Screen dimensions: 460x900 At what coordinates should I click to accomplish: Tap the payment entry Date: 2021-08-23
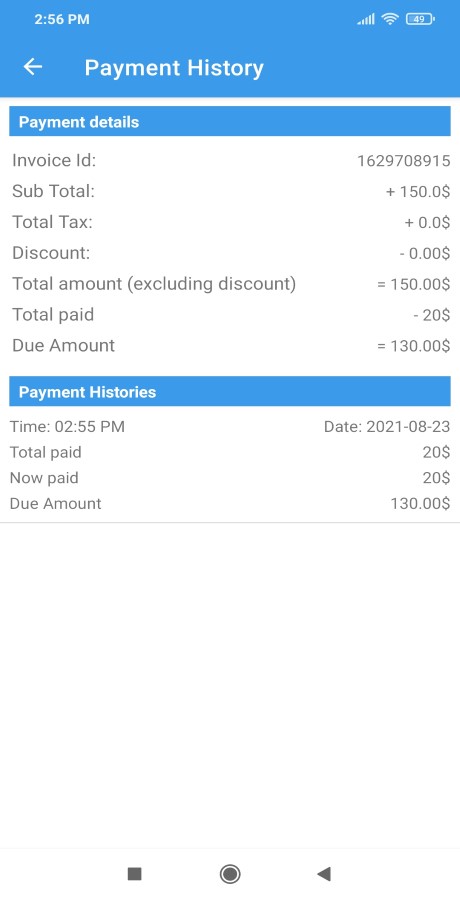387,426
